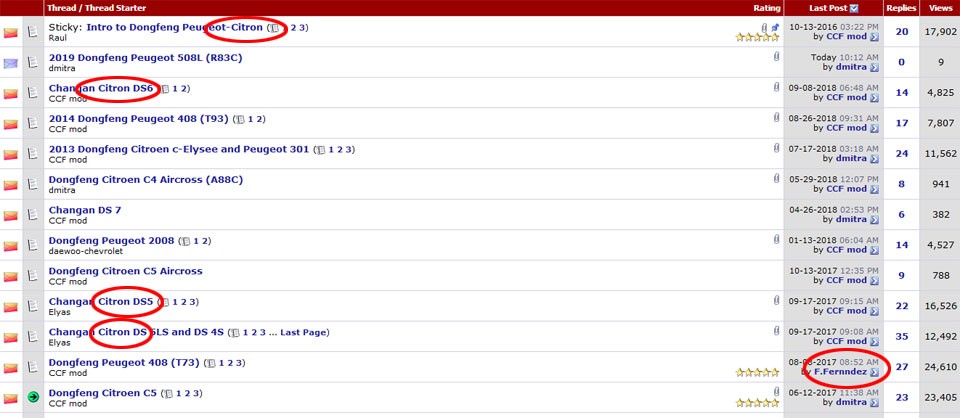Go to page 2 of Dongfeng Peugeot 2008 thread
Screen dimensions: 960x418
click(205, 241)
